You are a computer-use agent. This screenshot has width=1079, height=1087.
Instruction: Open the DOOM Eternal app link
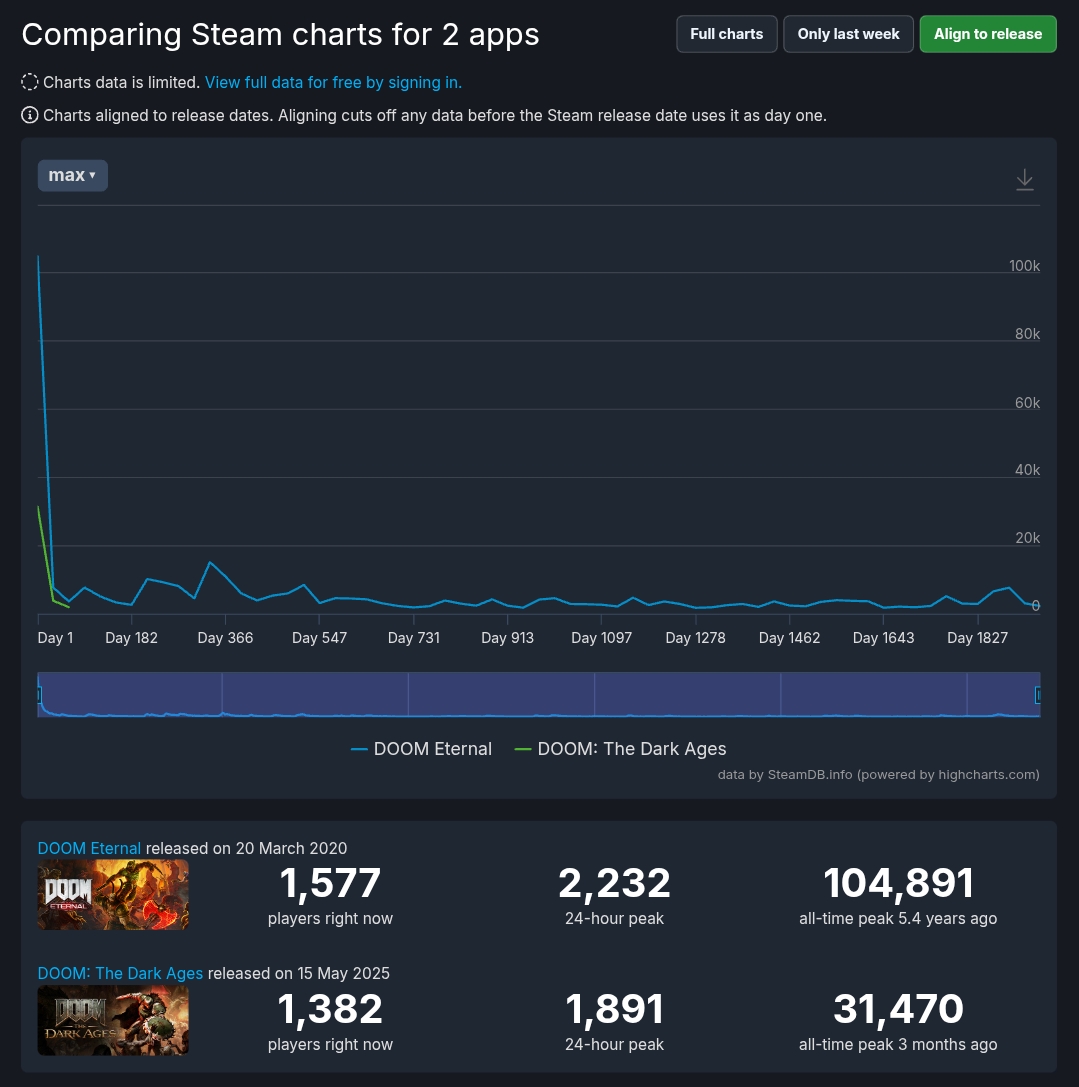[x=89, y=848]
